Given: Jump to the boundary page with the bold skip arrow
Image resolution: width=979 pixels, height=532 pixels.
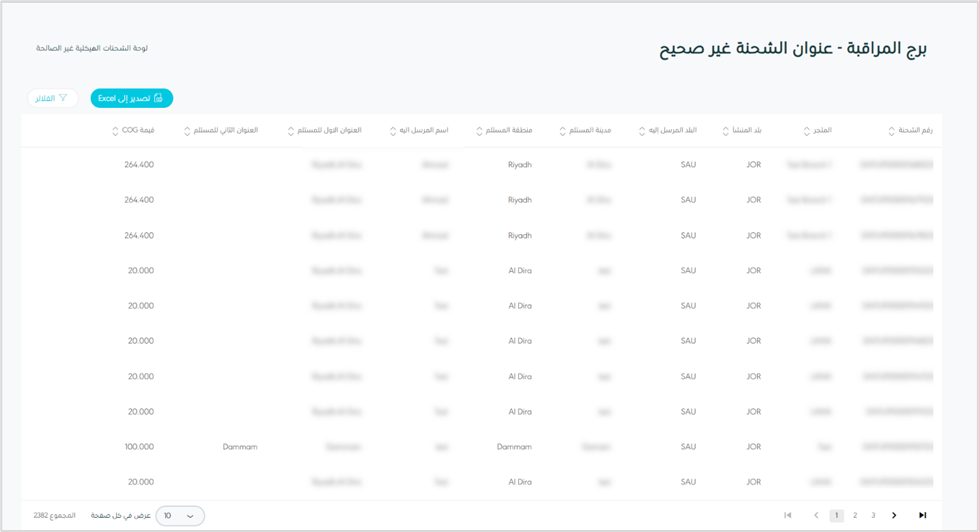Looking at the screenshot, I should point(922,515).
